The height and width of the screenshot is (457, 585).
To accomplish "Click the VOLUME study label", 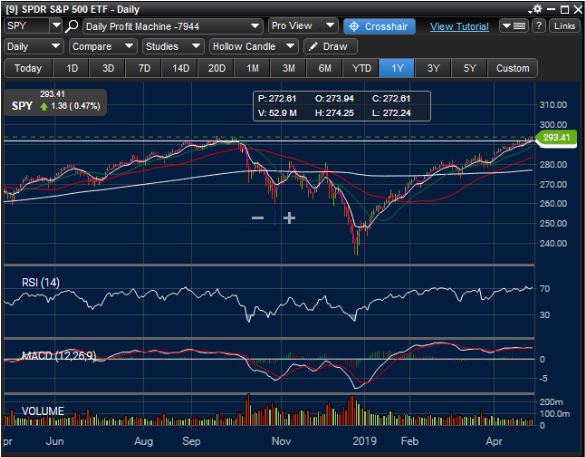I will (x=43, y=411).
